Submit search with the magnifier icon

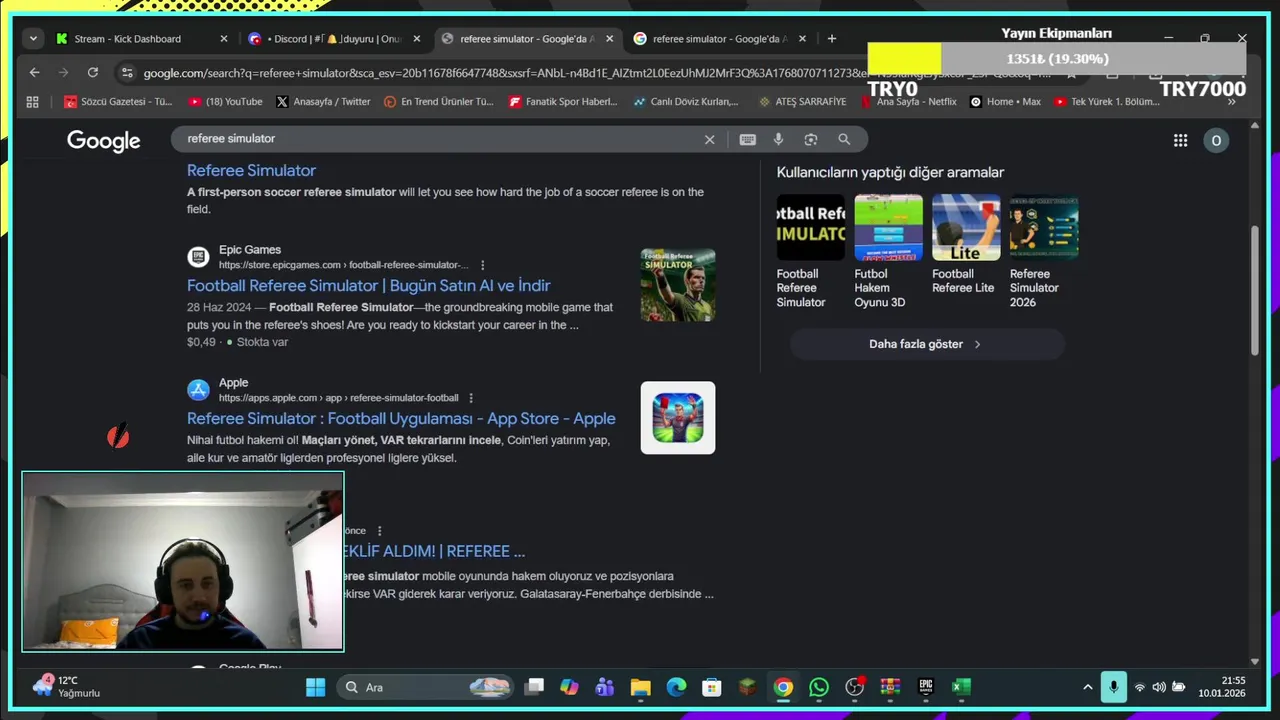coord(844,140)
